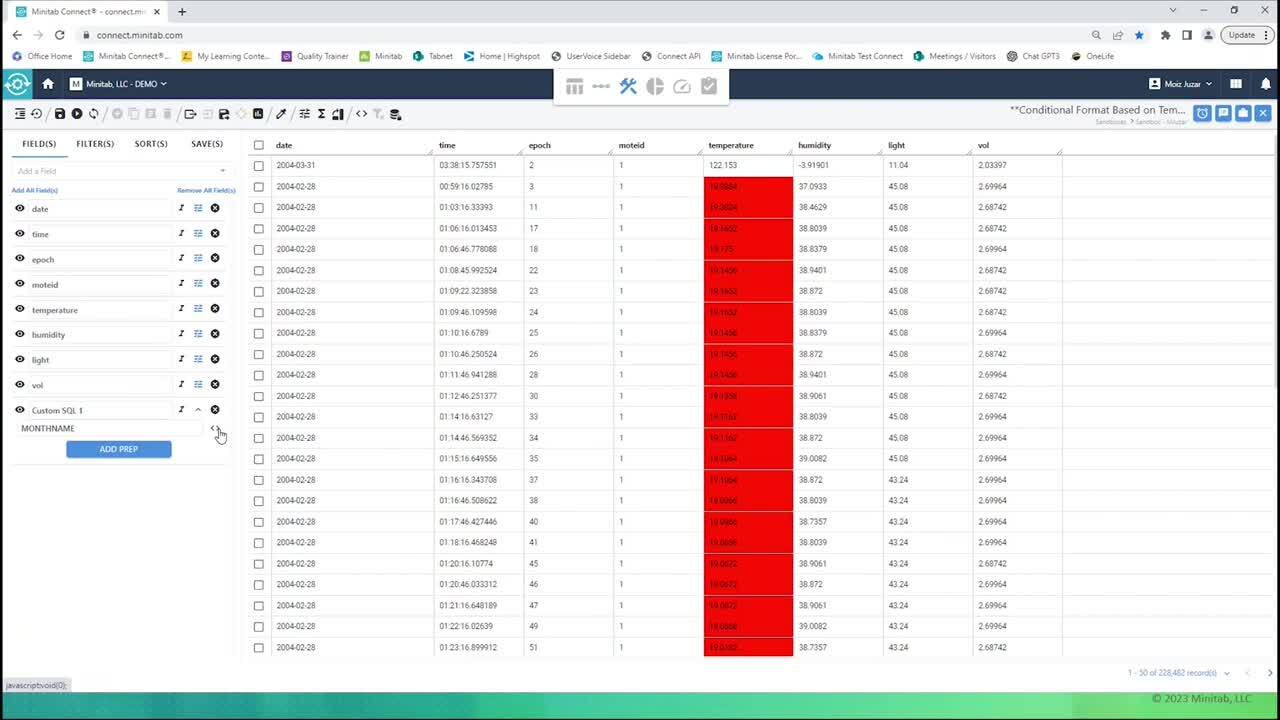Switch to the FILTER(S) tab
1280x720 pixels.
coord(95,143)
